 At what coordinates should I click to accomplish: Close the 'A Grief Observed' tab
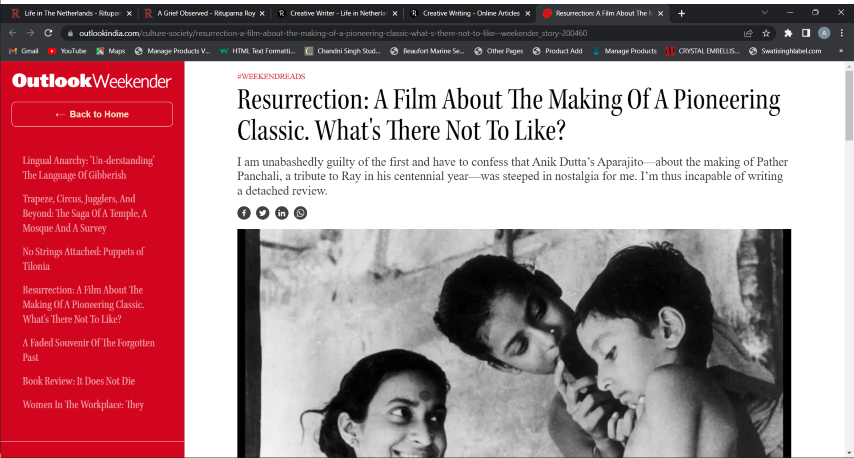[x=262, y=13]
